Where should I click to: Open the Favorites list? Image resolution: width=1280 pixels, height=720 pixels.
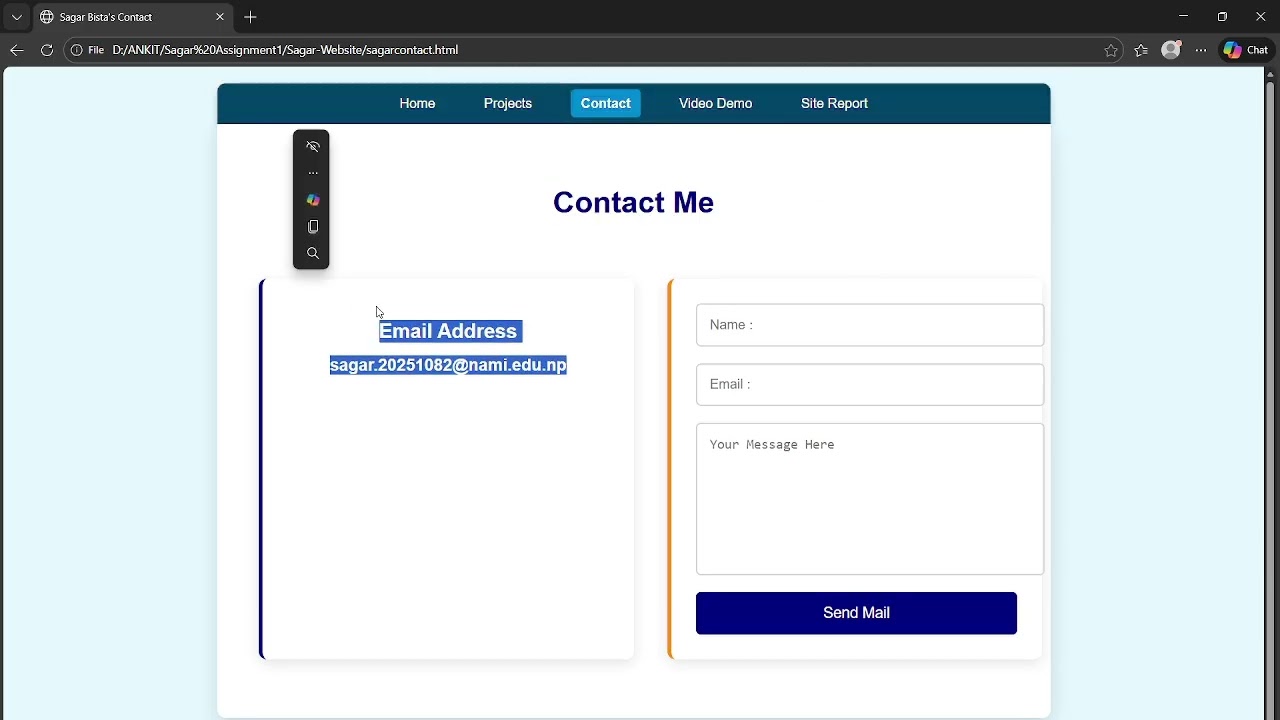1141,50
